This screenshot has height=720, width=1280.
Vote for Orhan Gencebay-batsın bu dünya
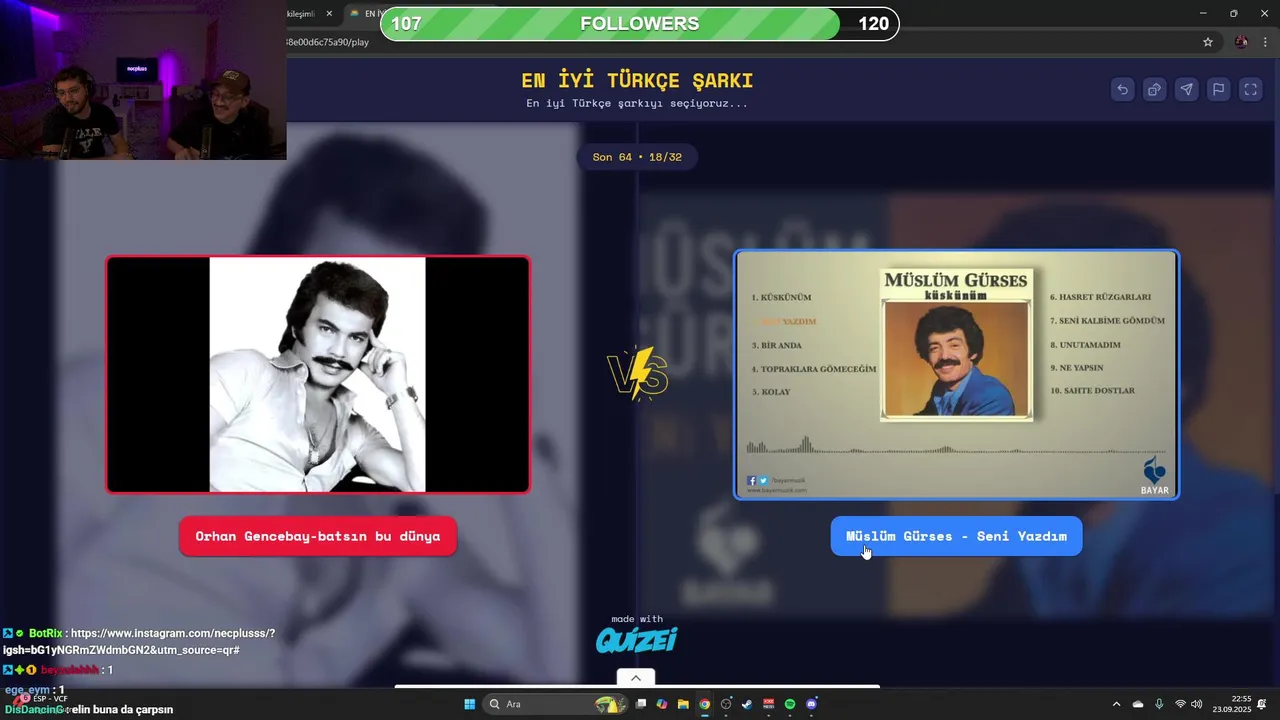318,536
